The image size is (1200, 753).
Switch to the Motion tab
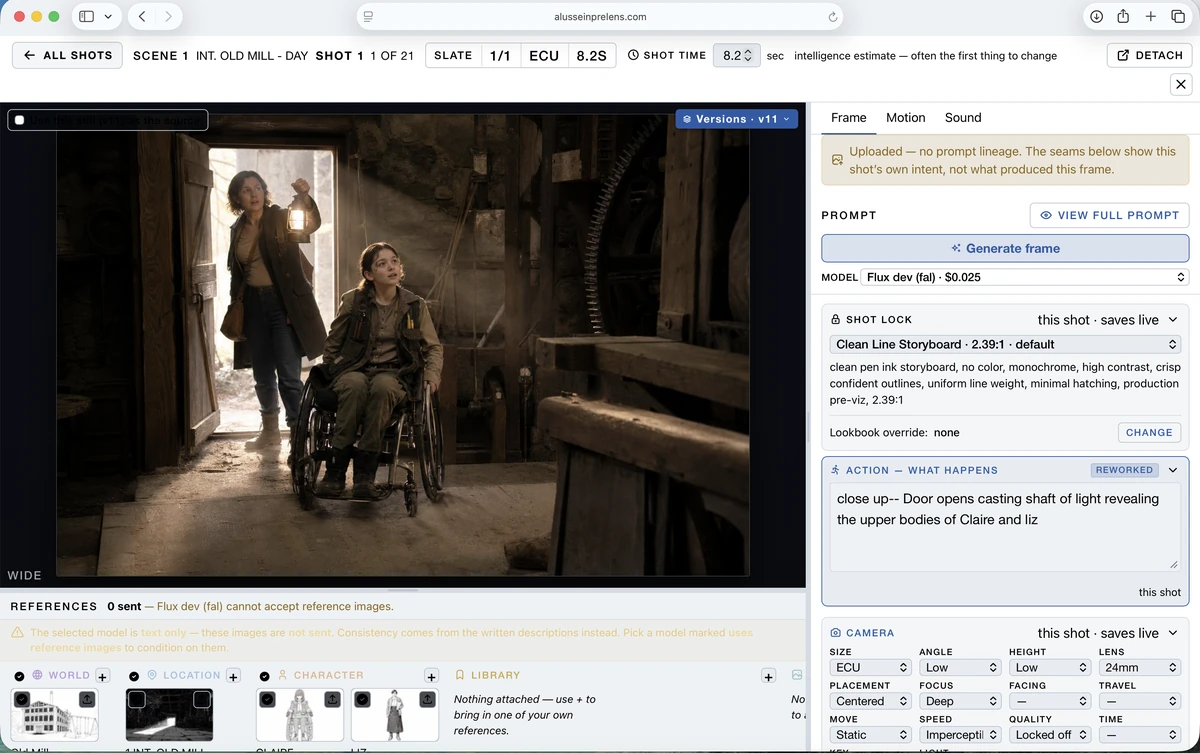coord(905,117)
